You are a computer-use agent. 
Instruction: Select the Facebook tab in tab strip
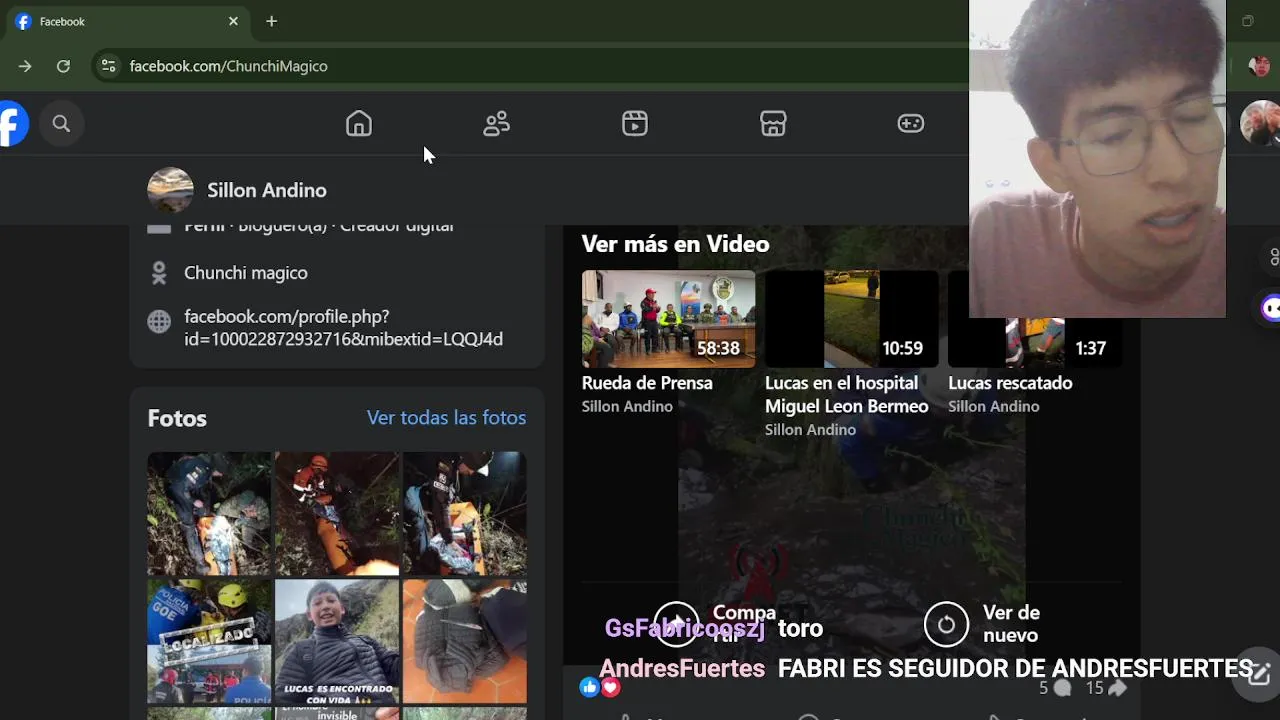(128, 21)
